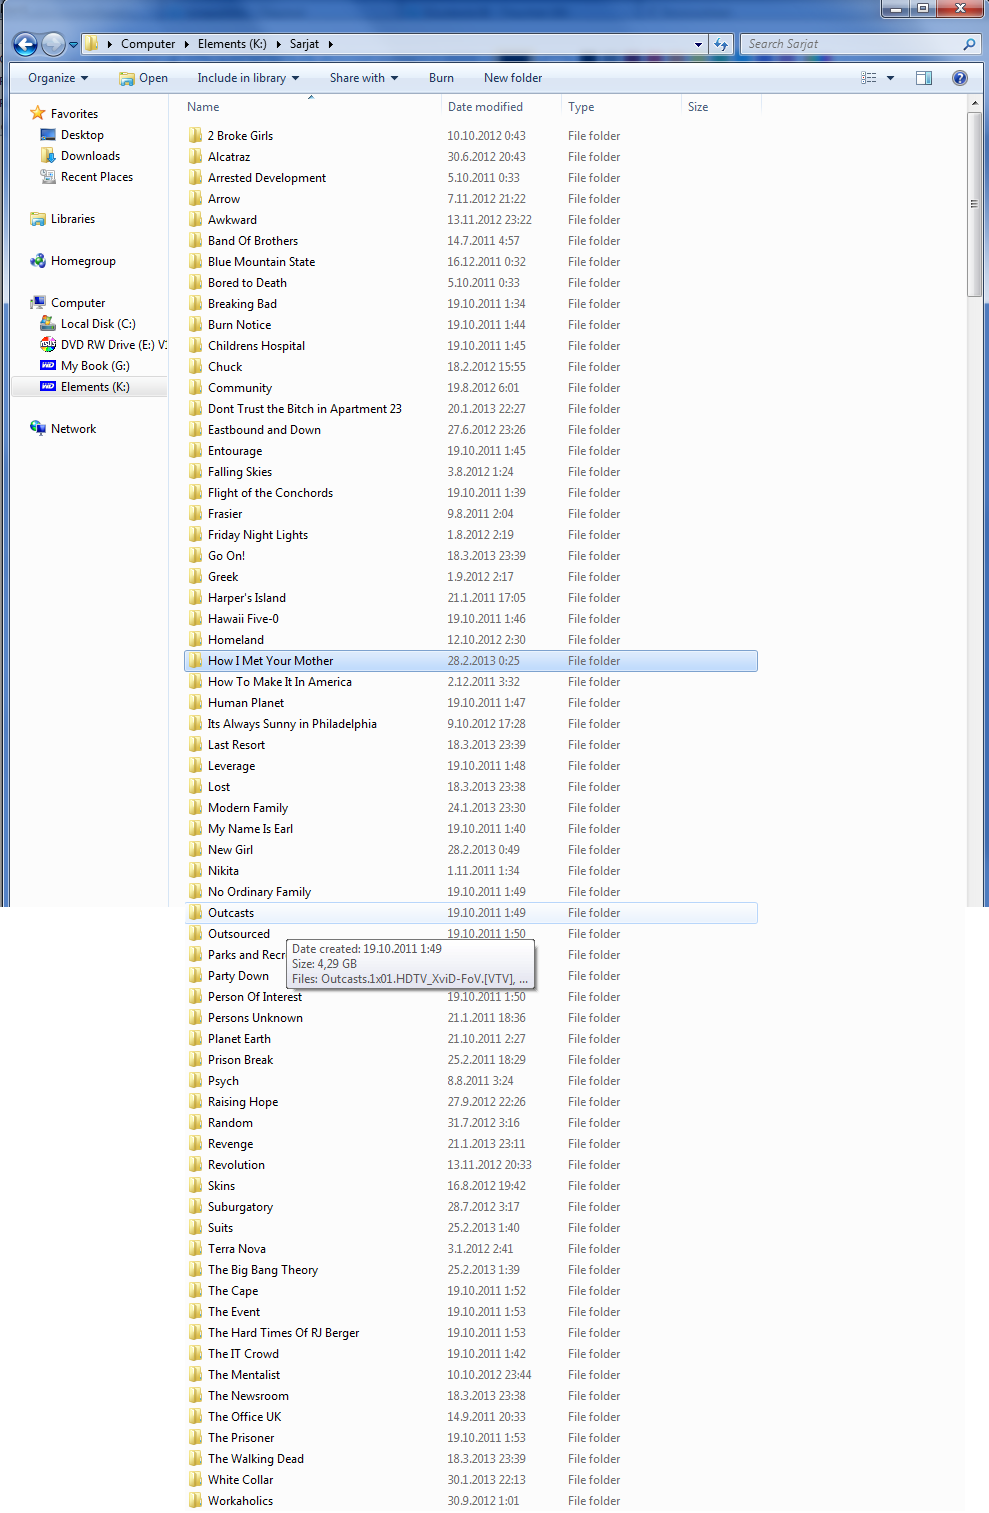Screen dimensions: 989x1513
Task: Click the Search Sarjat input field
Action: (x=850, y=44)
